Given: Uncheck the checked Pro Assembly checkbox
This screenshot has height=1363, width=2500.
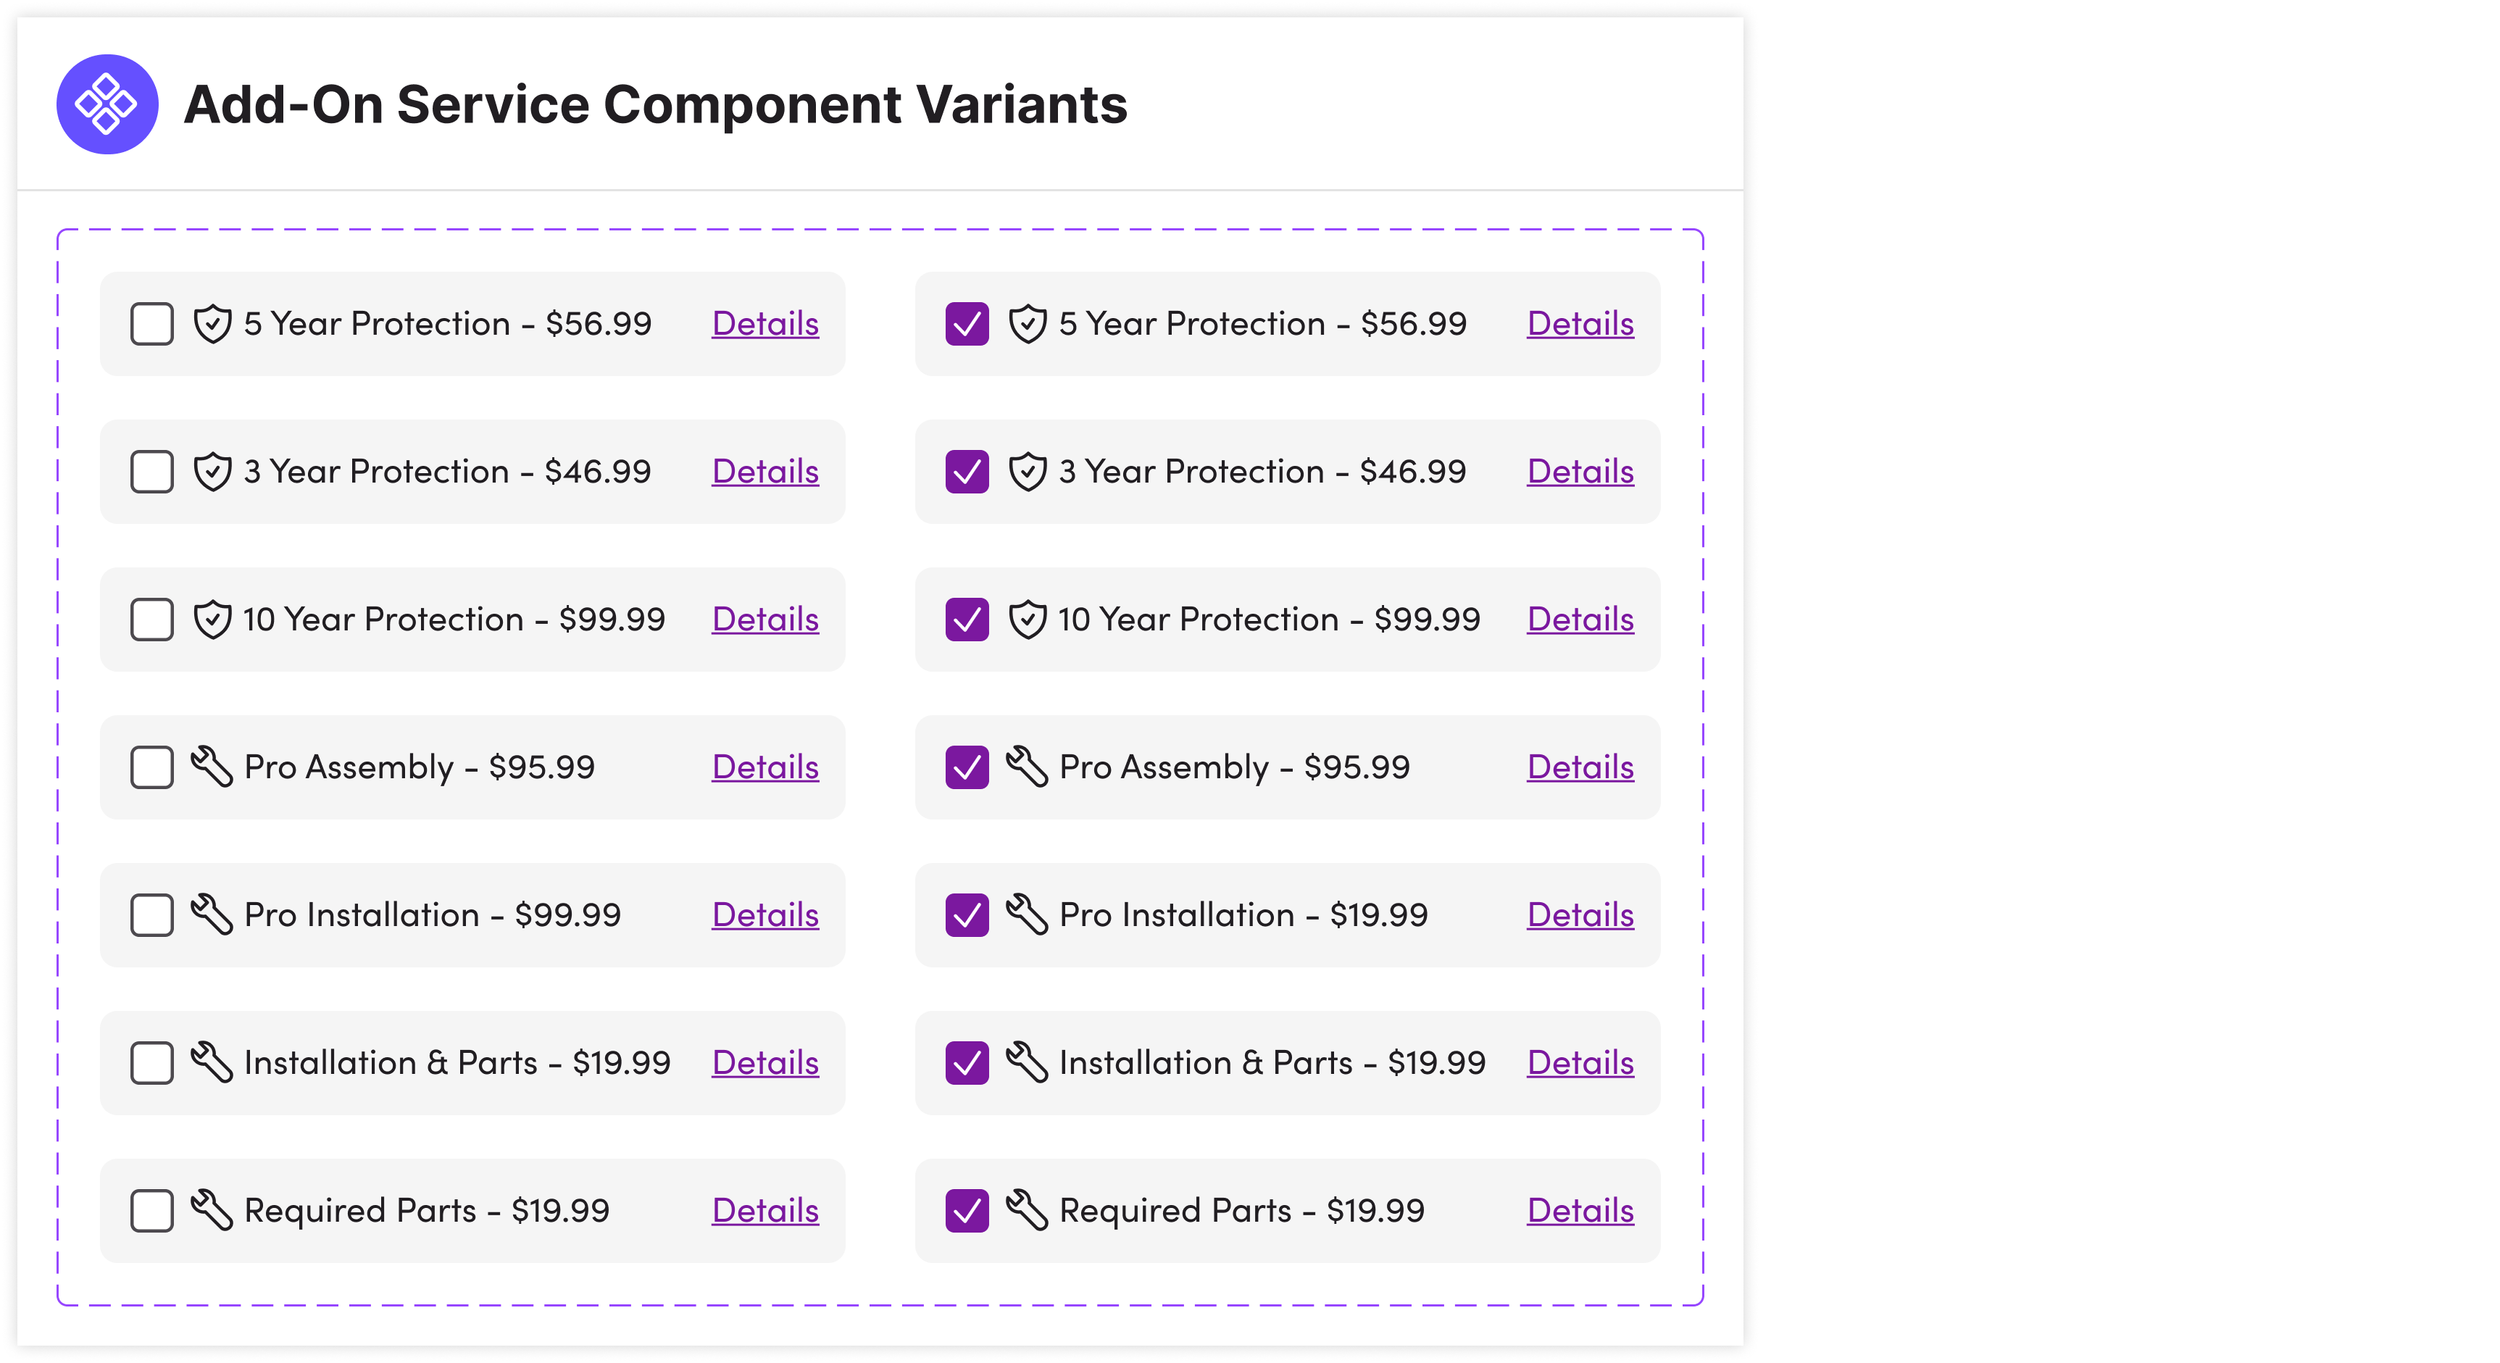Looking at the screenshot, I should [967, 767].
